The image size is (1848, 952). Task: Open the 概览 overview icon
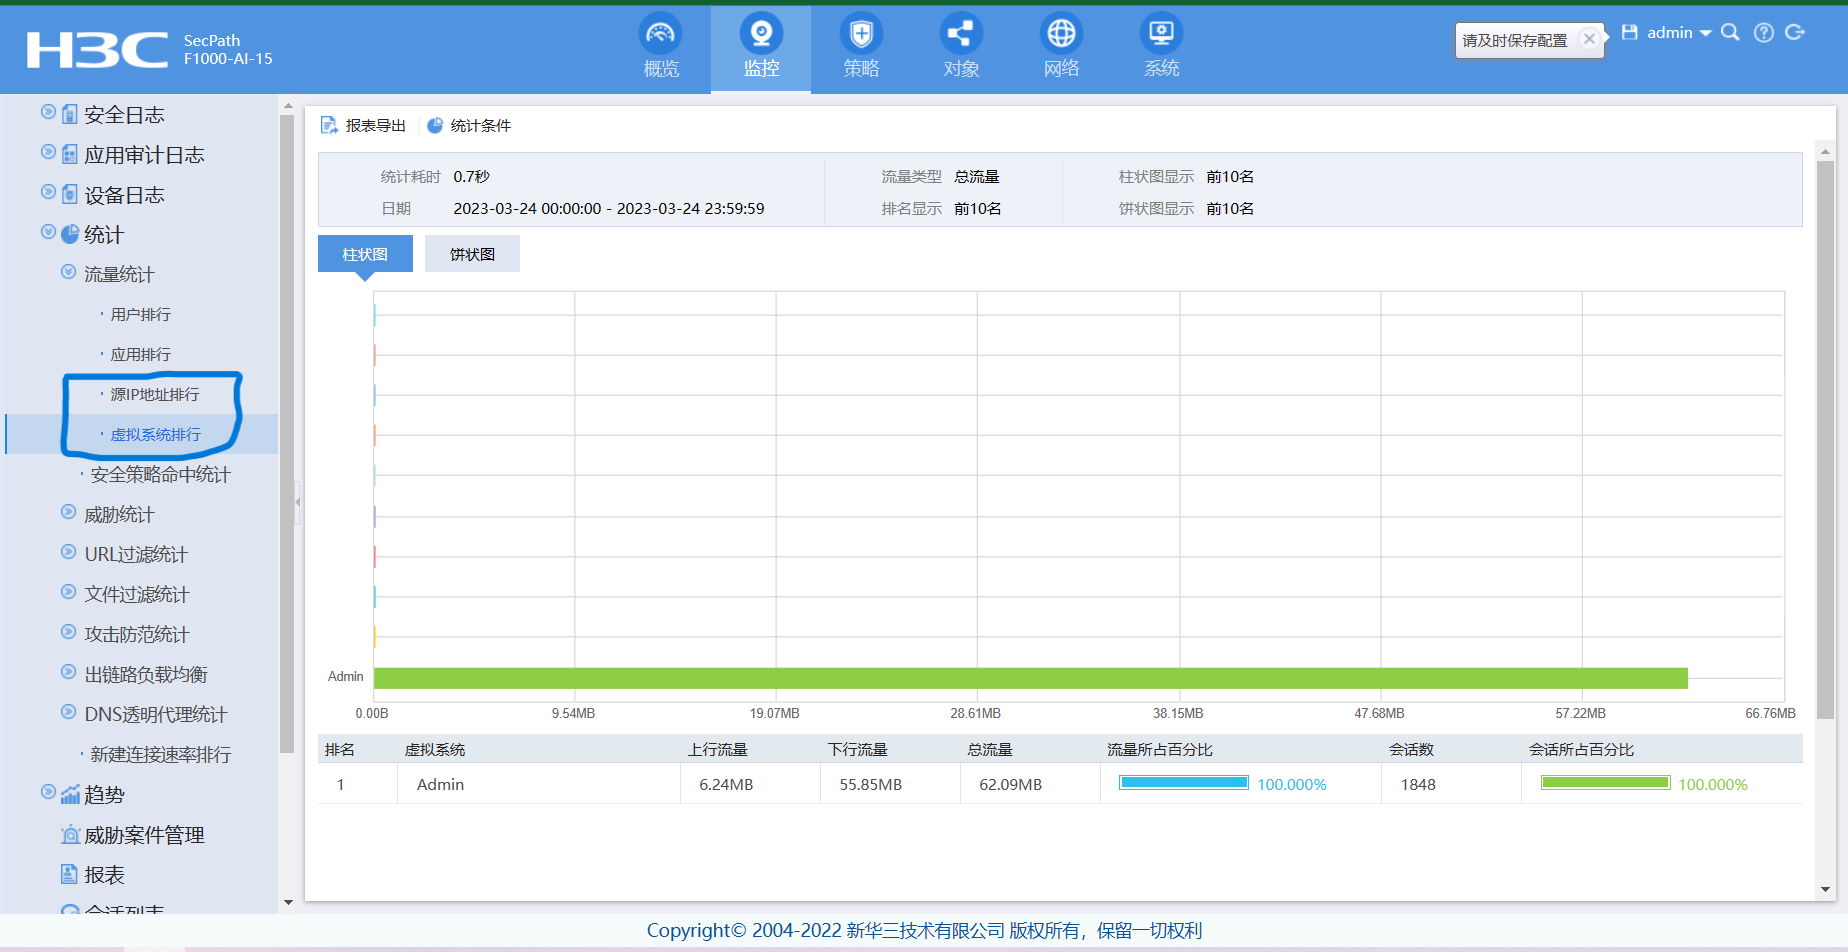[x=660, y=35]
